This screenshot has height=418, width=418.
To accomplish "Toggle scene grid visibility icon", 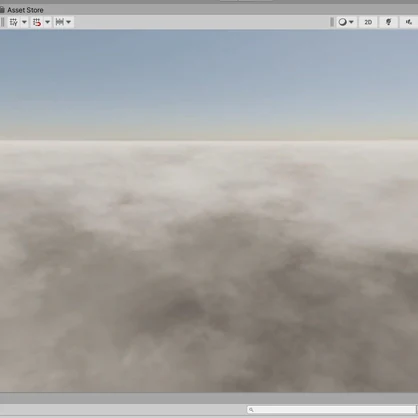I will tap(13, 22).
